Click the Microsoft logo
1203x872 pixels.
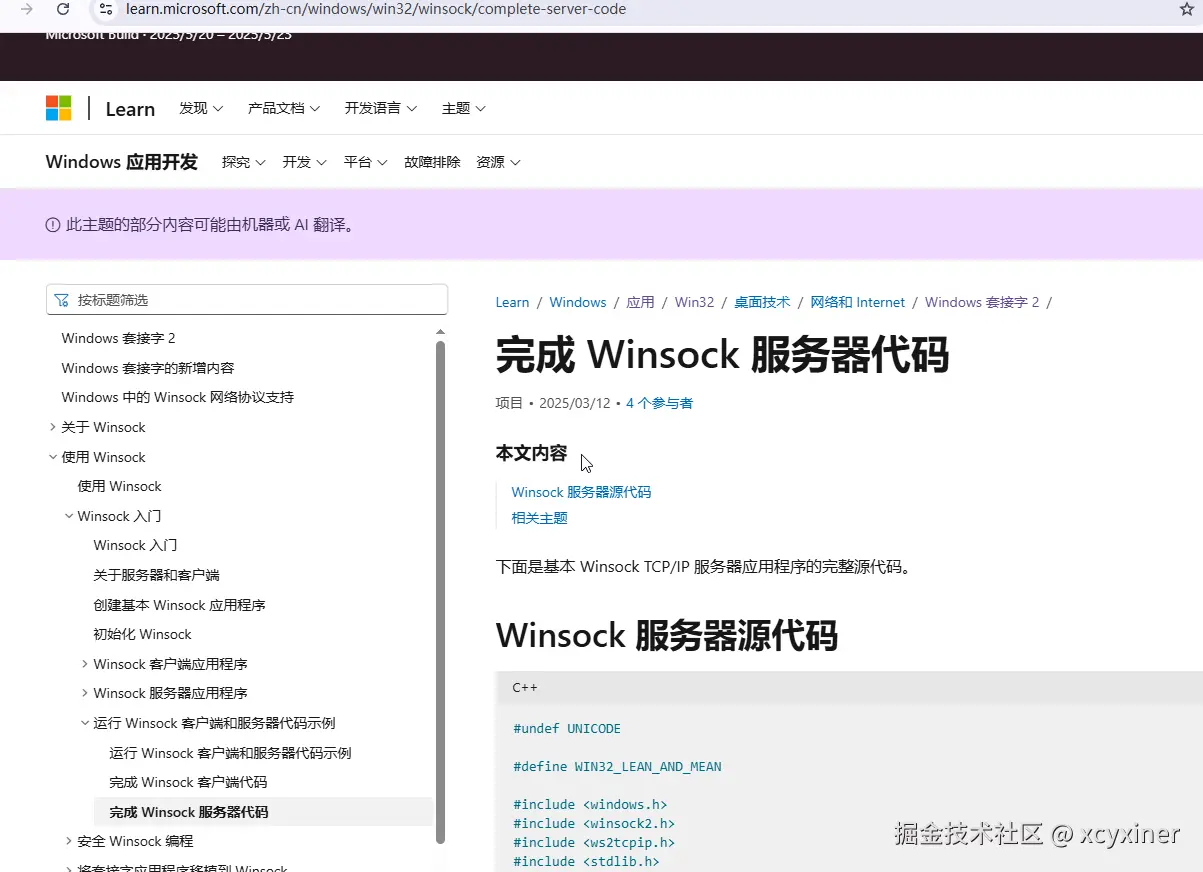(x=59, y=108)
